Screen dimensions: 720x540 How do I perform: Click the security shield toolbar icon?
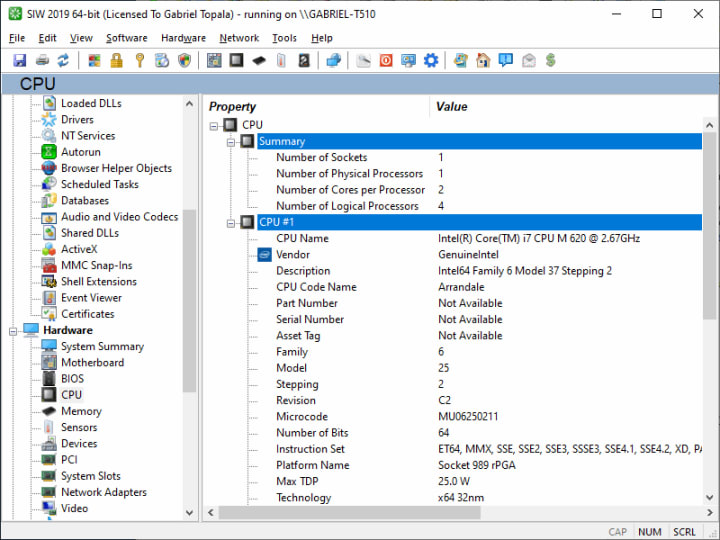[x=185, y=60]
